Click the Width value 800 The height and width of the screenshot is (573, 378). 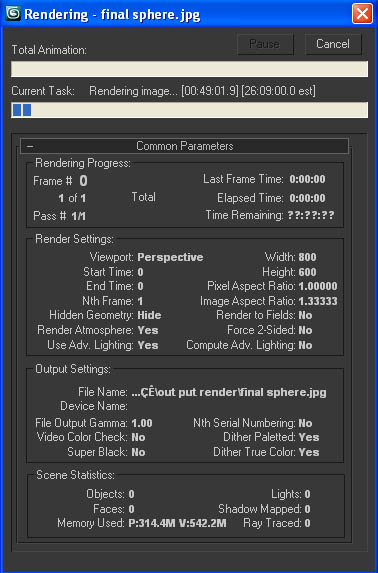pyautogui.click(x=307, y=257)
